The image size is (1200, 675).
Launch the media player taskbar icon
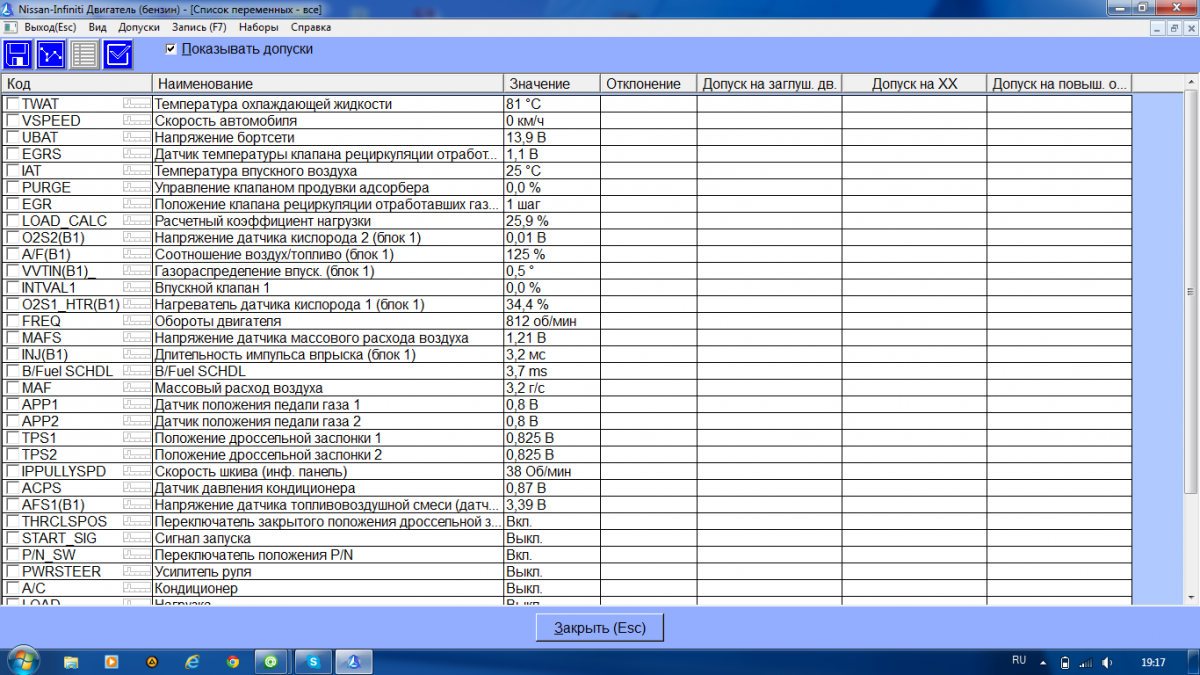[111, 662]
